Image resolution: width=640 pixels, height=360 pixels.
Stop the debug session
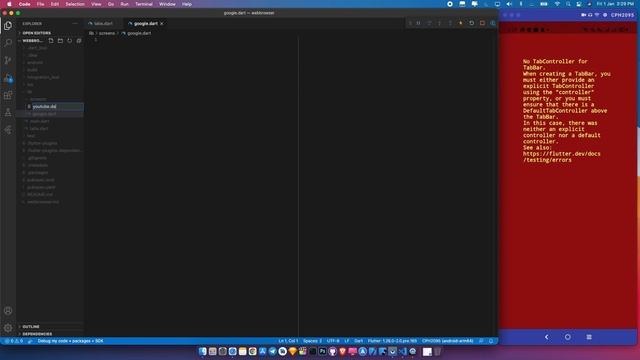tap(482, 23)
